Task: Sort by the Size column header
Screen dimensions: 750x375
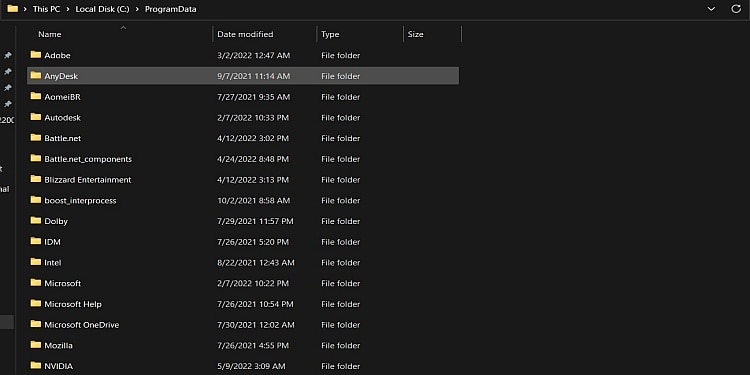Action: coord(416,34)
